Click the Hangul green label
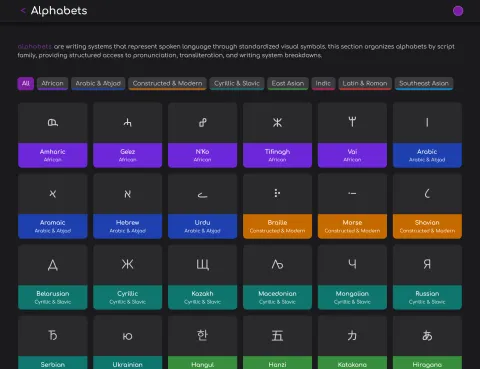 tap(203, 363)
